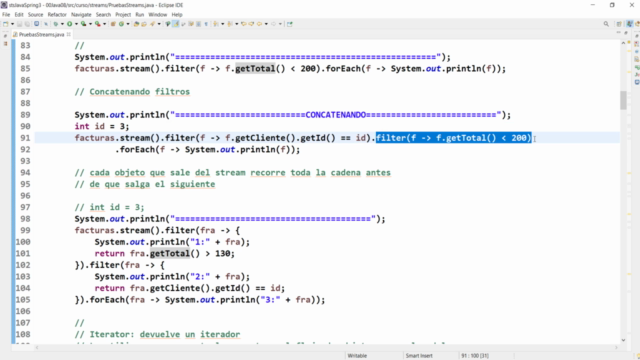
Task: Click the Open Type icon
Action: pos(136,24)
